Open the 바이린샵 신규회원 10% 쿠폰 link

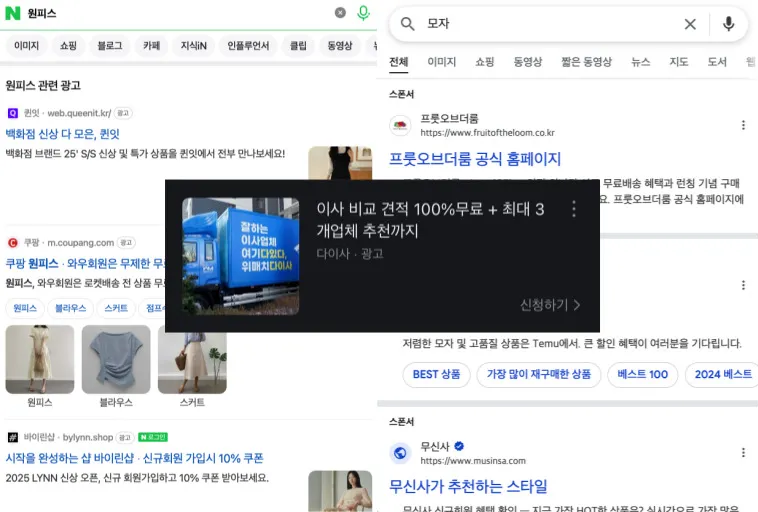134,458
